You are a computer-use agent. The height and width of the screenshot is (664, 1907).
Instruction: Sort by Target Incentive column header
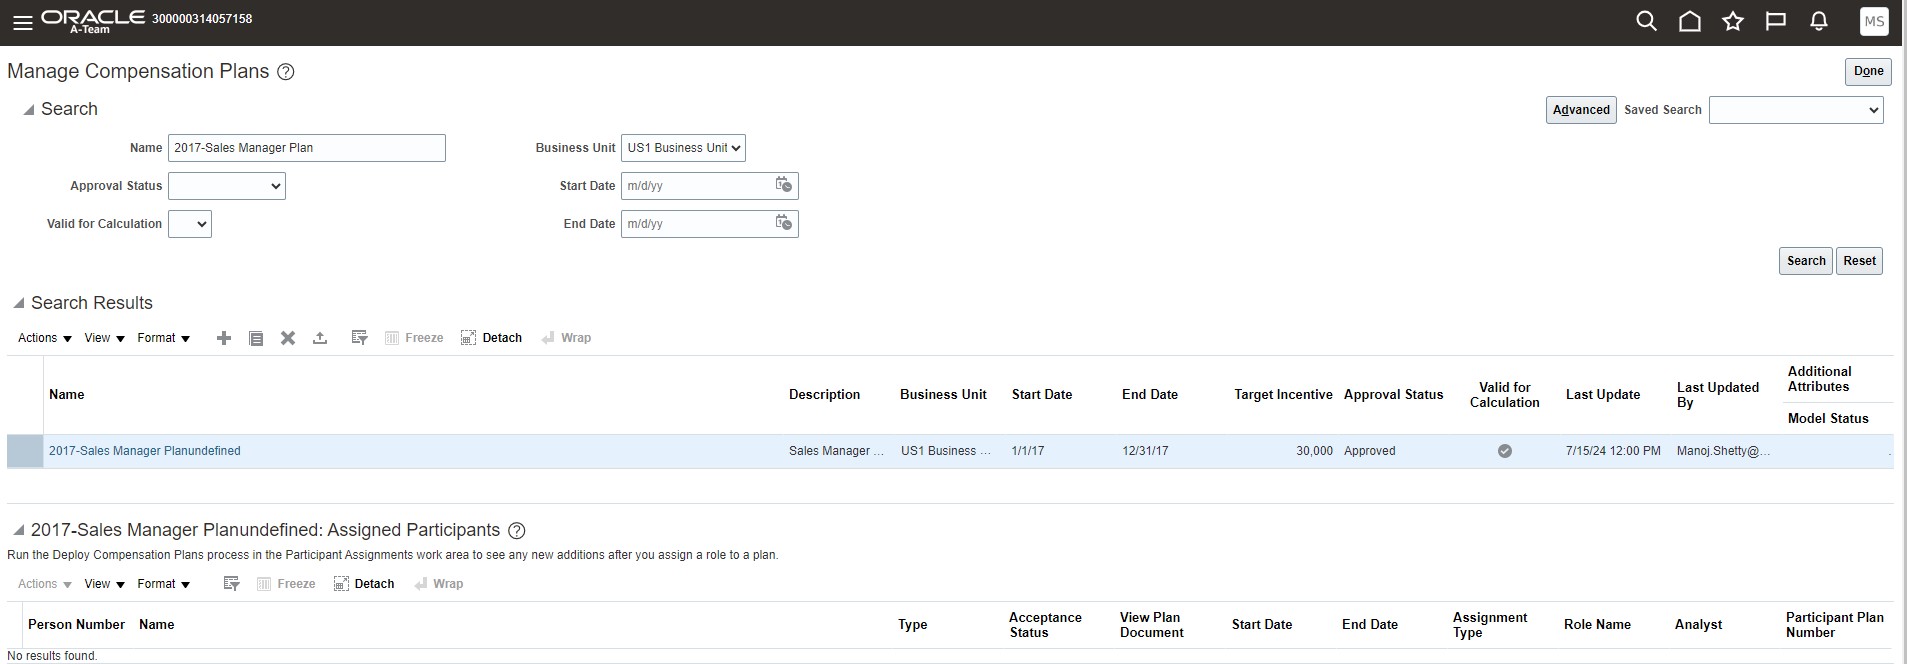coord(1283,395)
